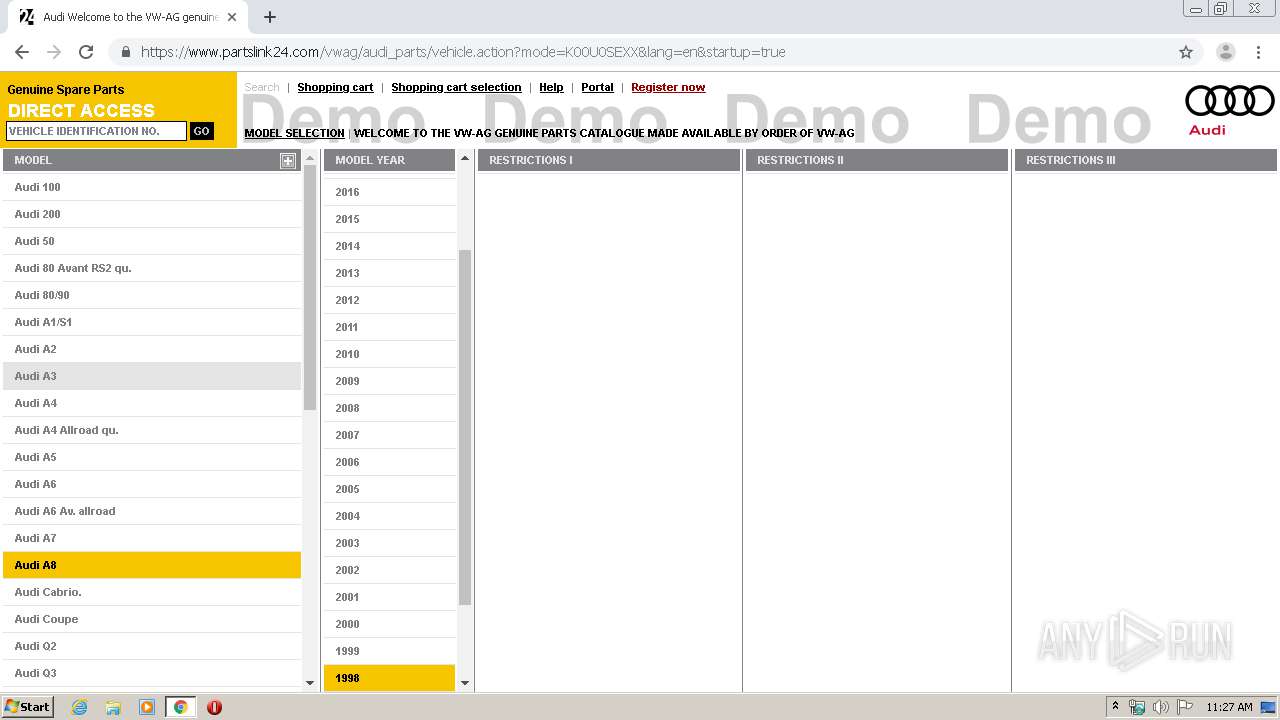This screenshot has height=720, width=1280.
Task: Click the browser Forward arrow
Action: tap(54, 52)
